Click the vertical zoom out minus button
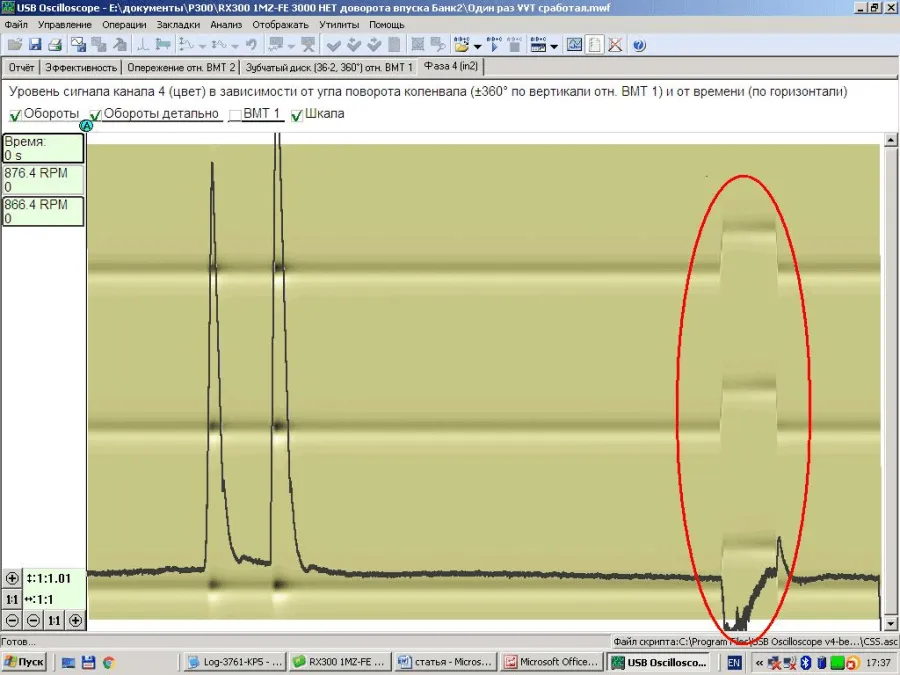 point(12,620)
